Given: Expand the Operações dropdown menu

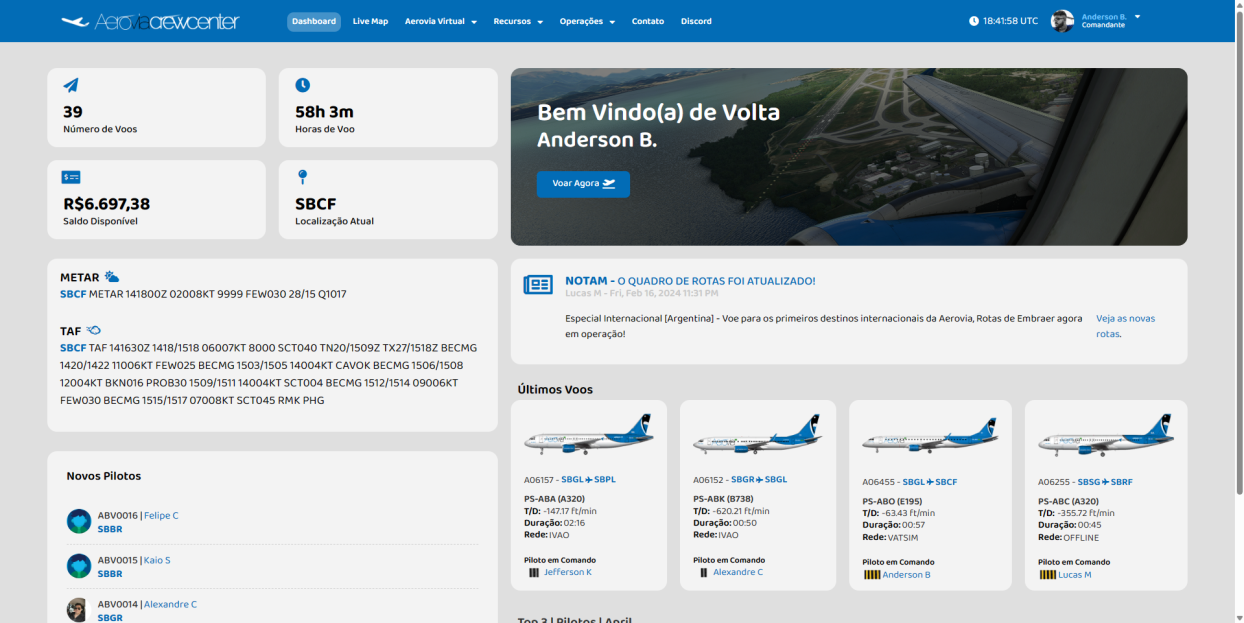Looking at the screenshot, I should tap(587, 21).
